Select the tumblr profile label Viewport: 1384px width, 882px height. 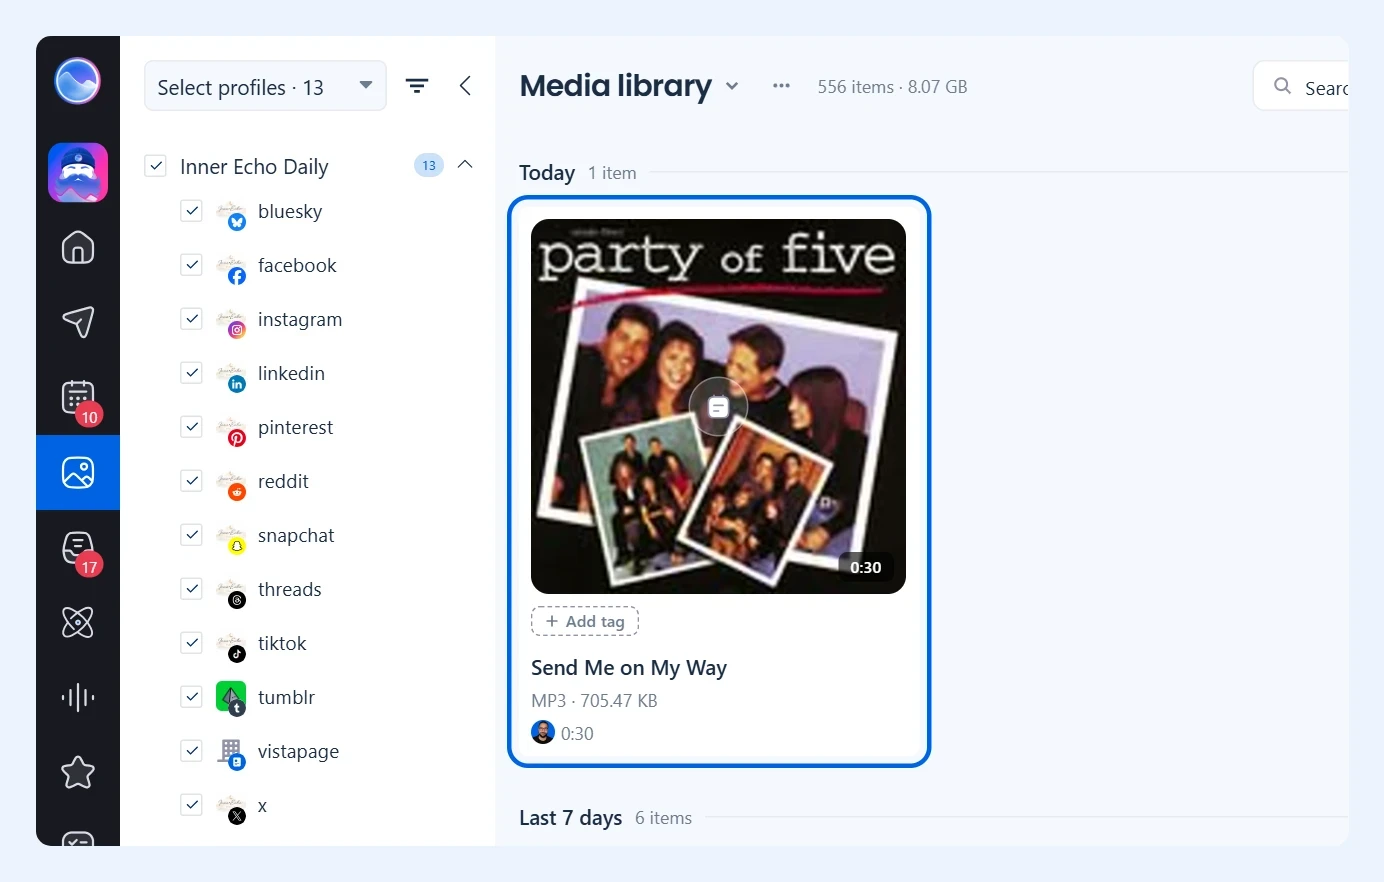[286, 697]
